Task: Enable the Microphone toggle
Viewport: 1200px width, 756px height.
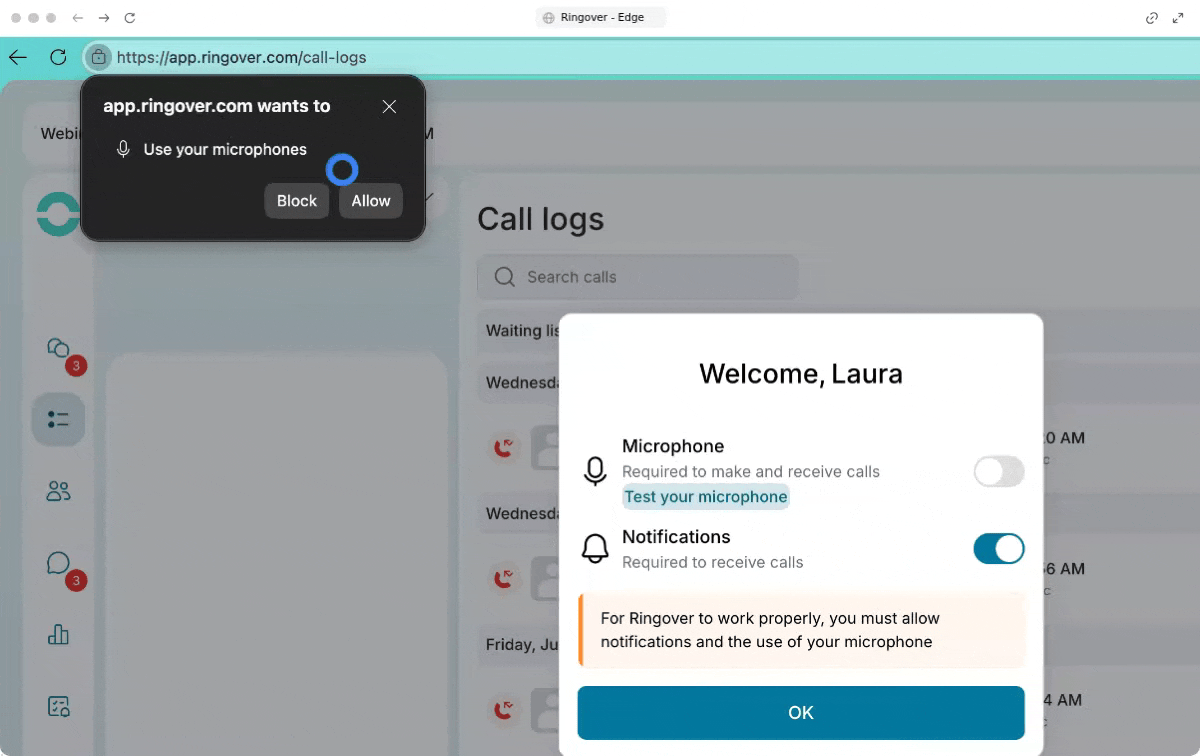Action: [x=999, y=471]
